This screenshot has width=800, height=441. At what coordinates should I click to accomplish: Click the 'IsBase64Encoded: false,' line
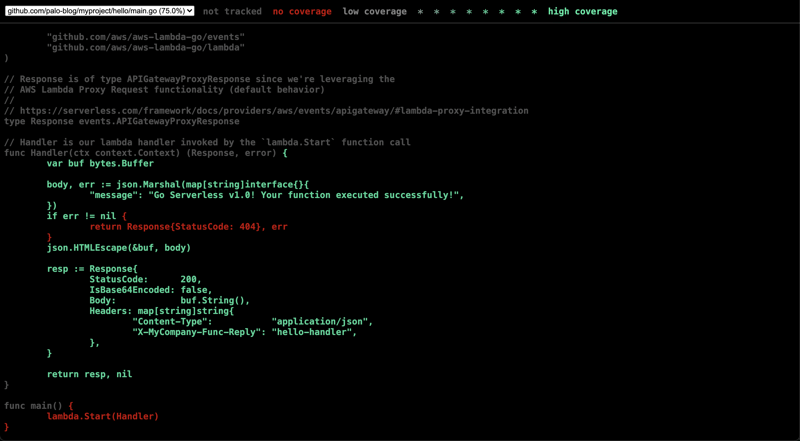tap(151, 289)
